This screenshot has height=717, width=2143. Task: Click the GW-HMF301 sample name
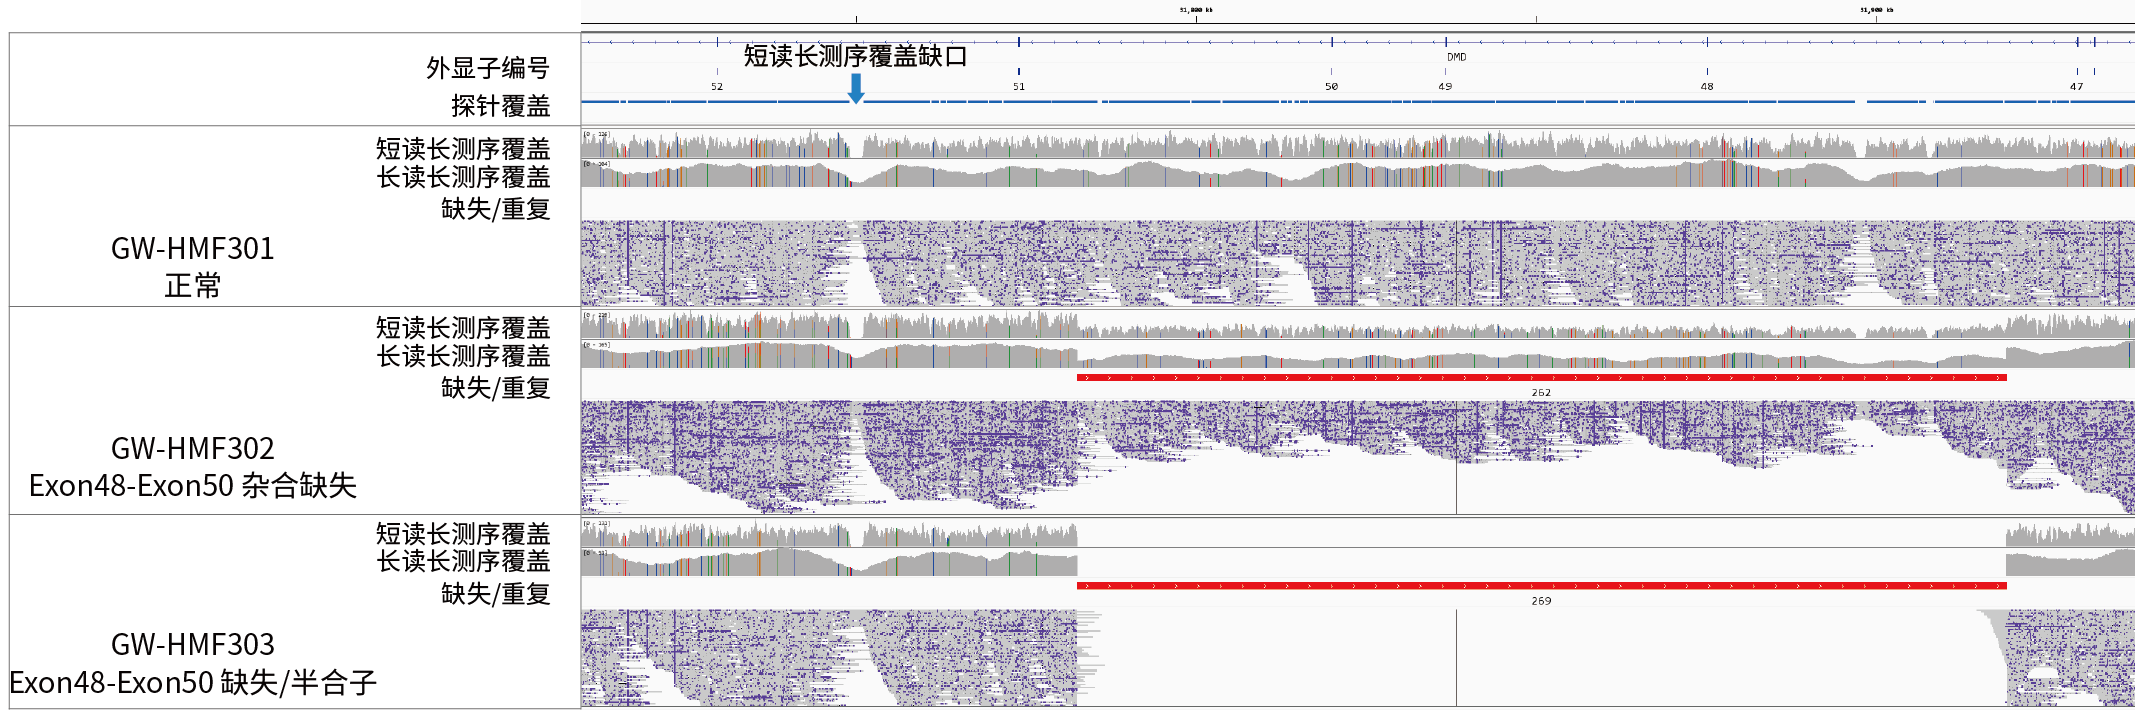click(x=192, y=248)
